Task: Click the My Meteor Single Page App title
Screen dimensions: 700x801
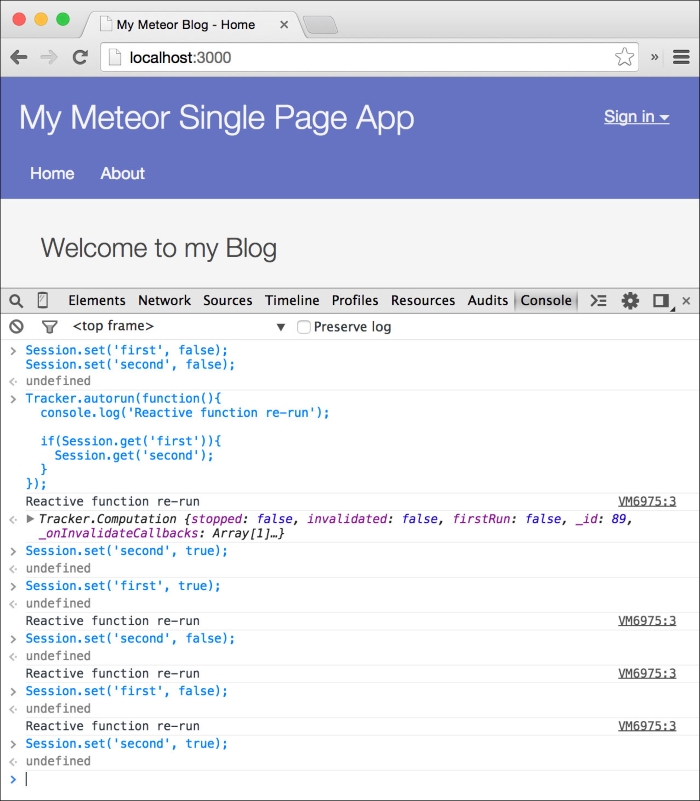Action: tap(217, 119)
